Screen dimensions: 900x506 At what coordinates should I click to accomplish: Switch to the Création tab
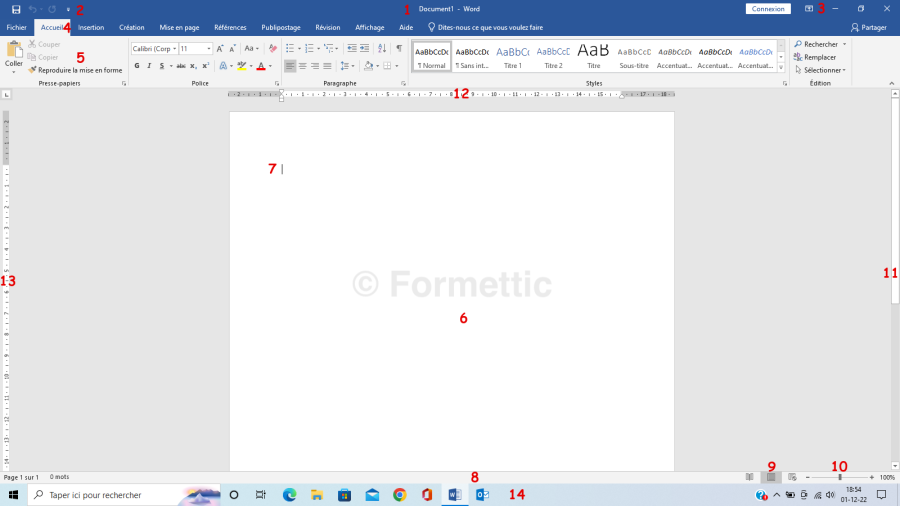(131, 27)
